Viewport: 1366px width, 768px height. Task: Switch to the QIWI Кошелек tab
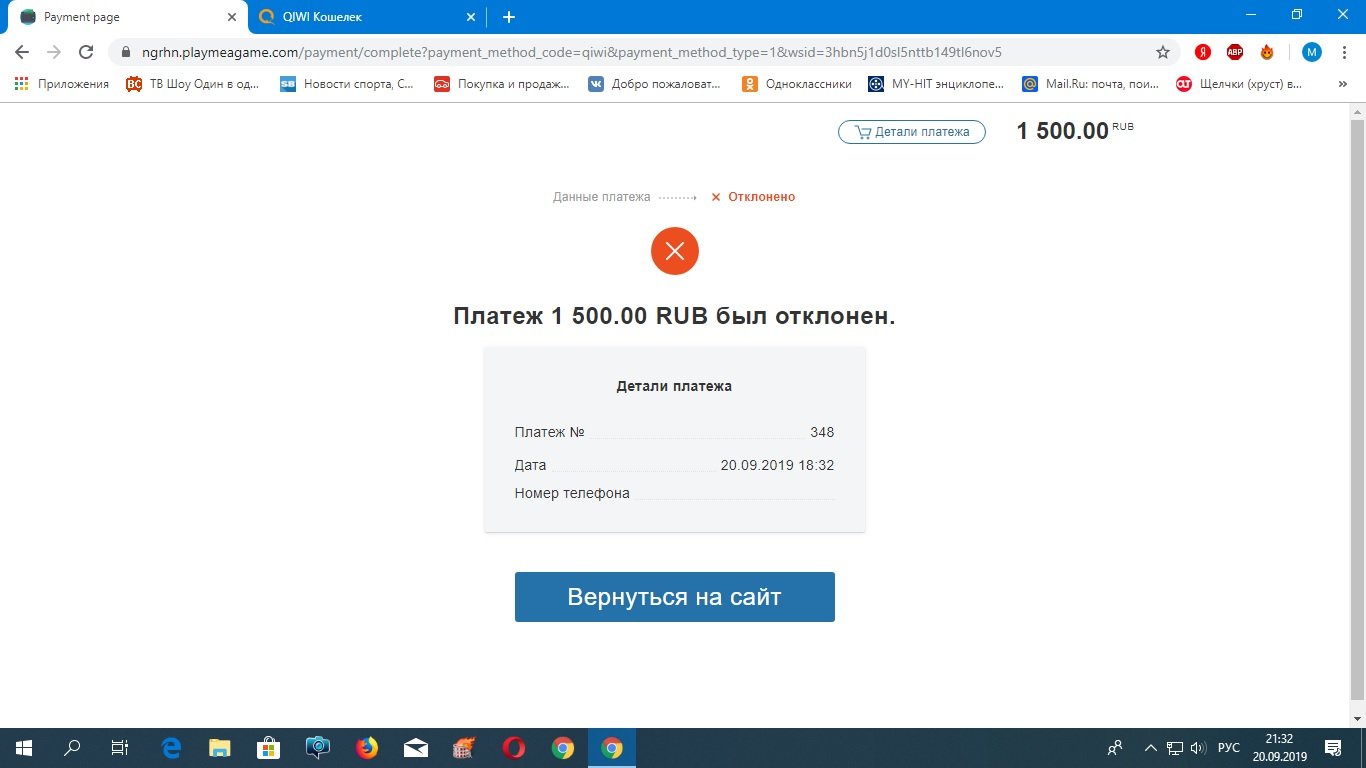coord(360,17)
